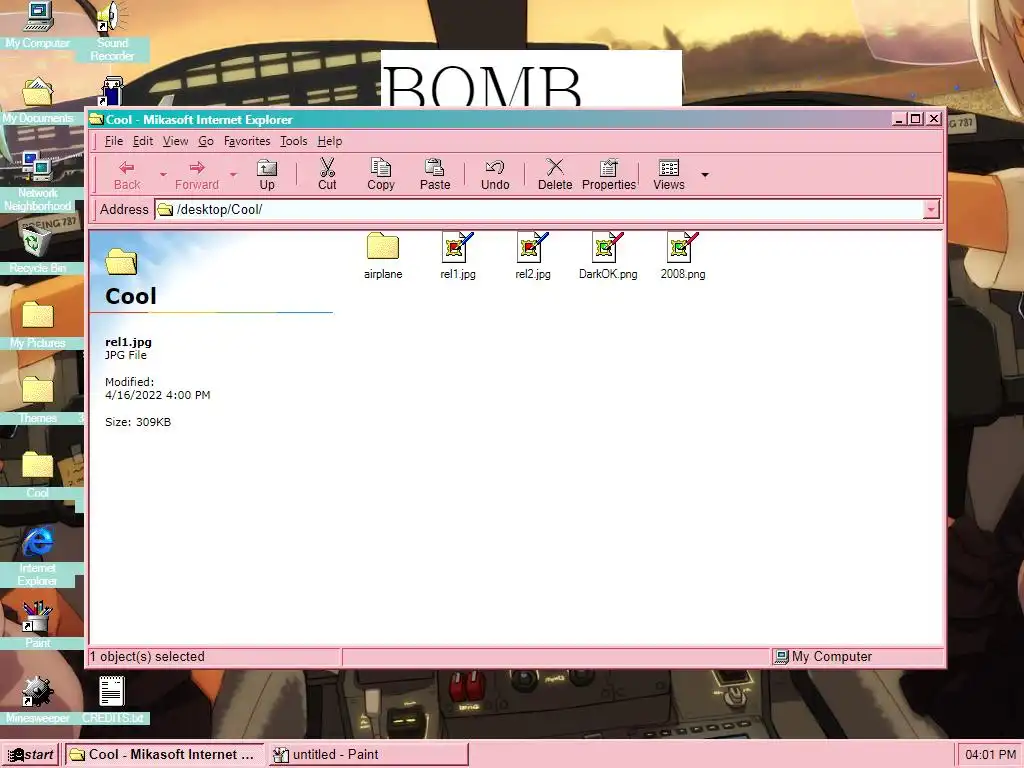Select My Pictures desktop folder
The height and width of the screenshot is (768, 1024).
tap(38, 325)
